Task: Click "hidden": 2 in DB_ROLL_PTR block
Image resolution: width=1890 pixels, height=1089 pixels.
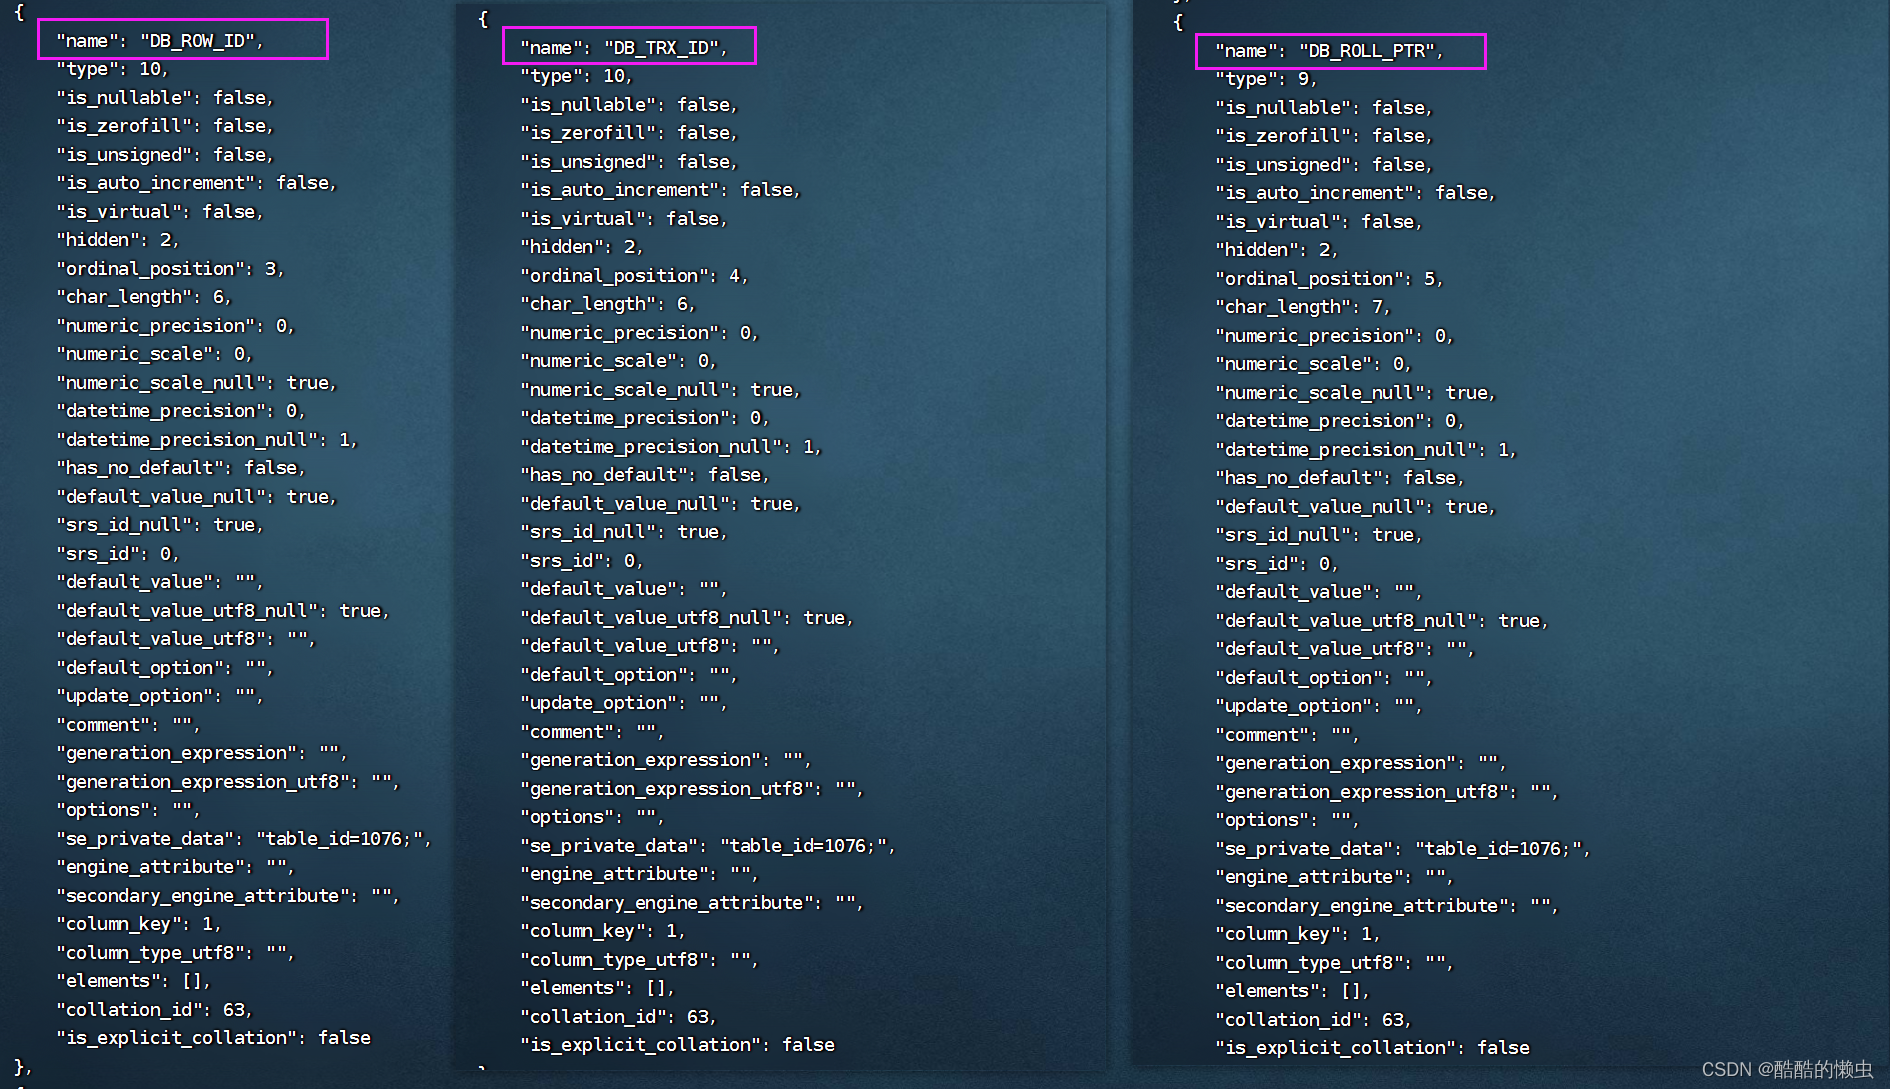Action: (x=1277, y=250)
